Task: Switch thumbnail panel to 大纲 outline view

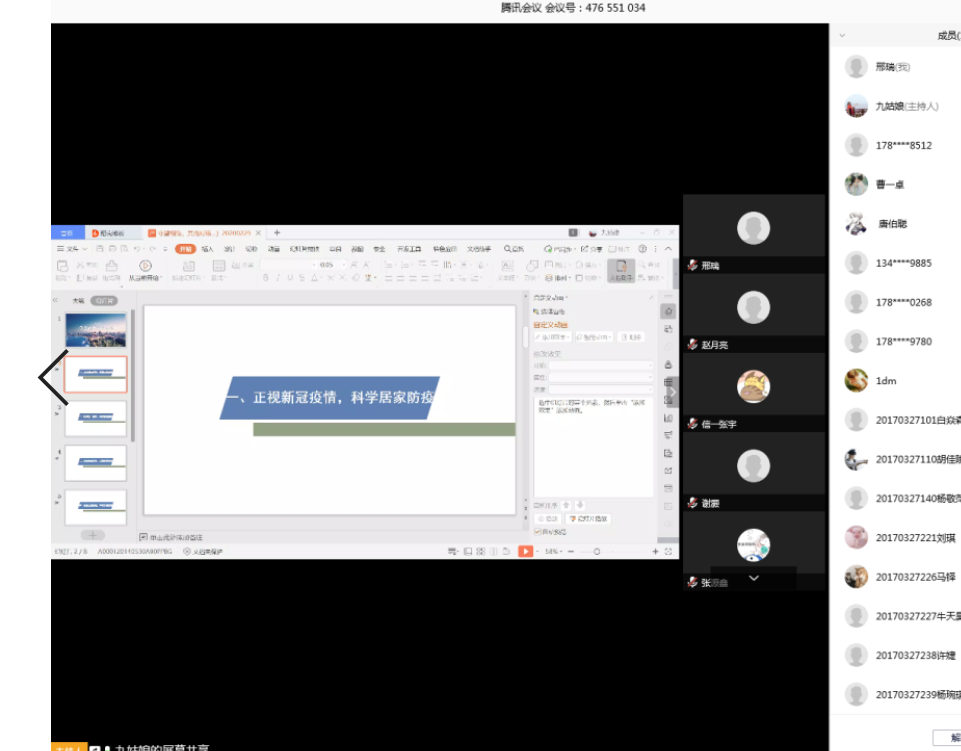Action: [77, 300]
